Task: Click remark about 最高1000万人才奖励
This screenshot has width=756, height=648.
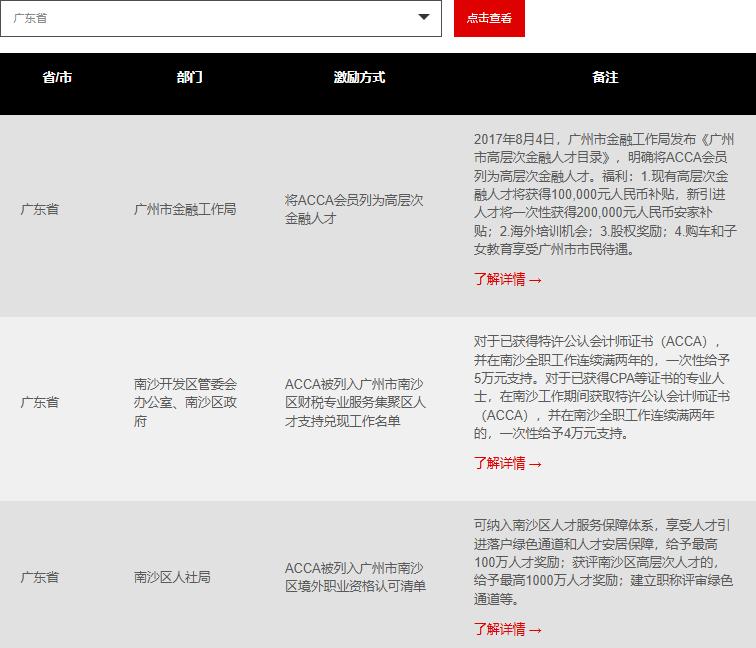Action: coord(603,562)
